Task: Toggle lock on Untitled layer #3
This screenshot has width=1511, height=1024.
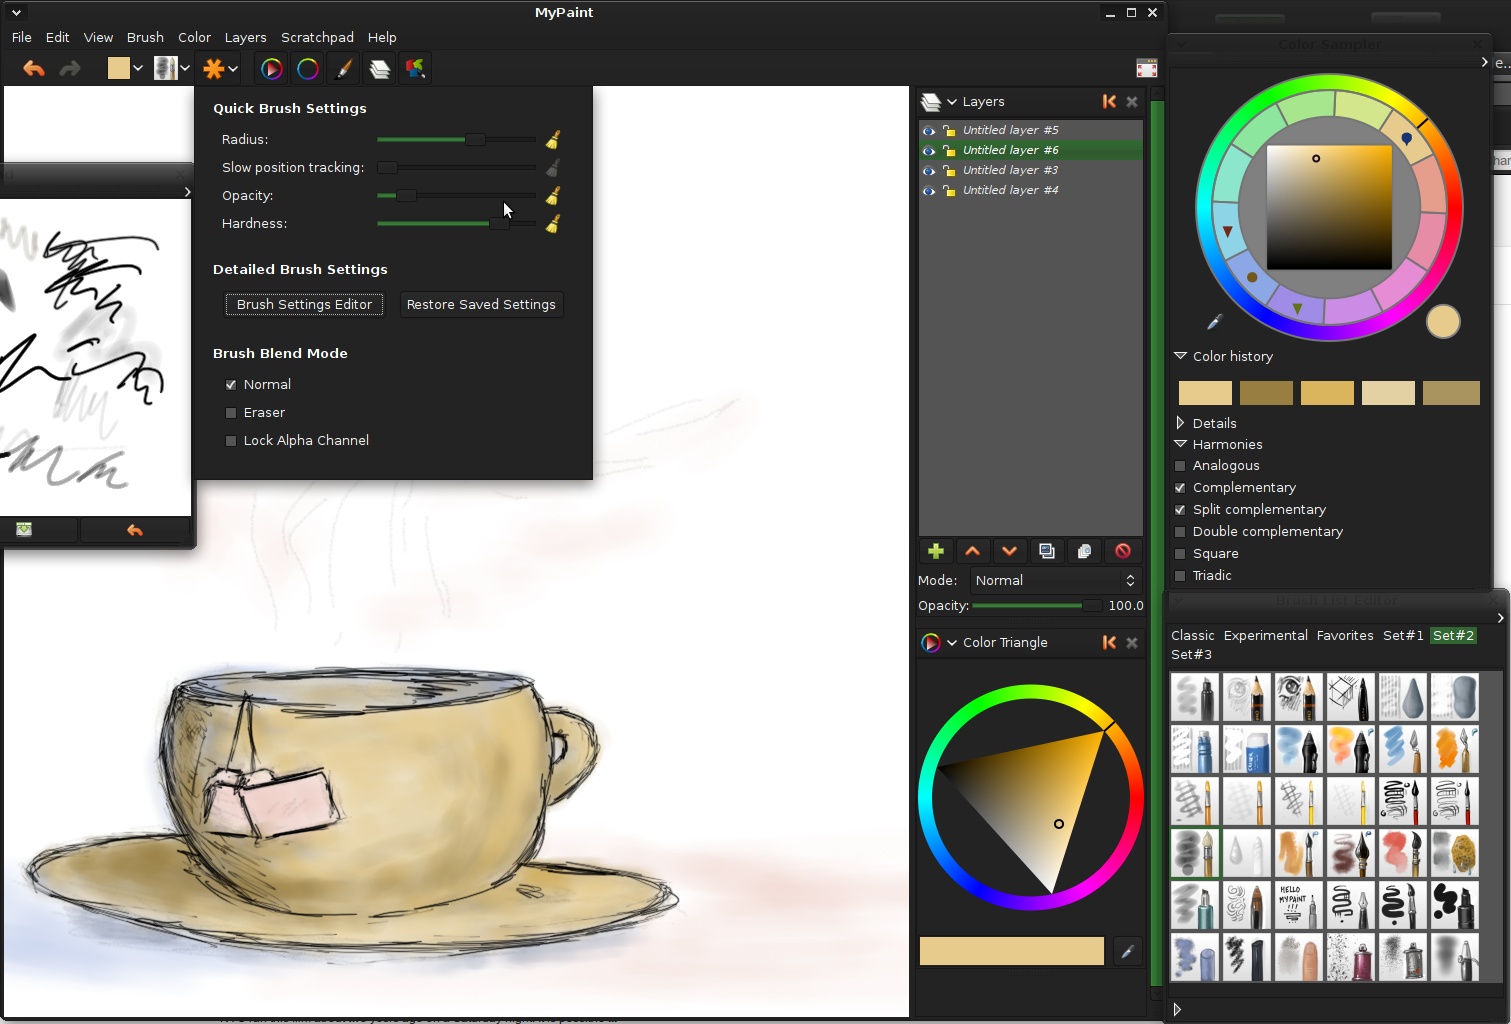Action: pos(949,171)
